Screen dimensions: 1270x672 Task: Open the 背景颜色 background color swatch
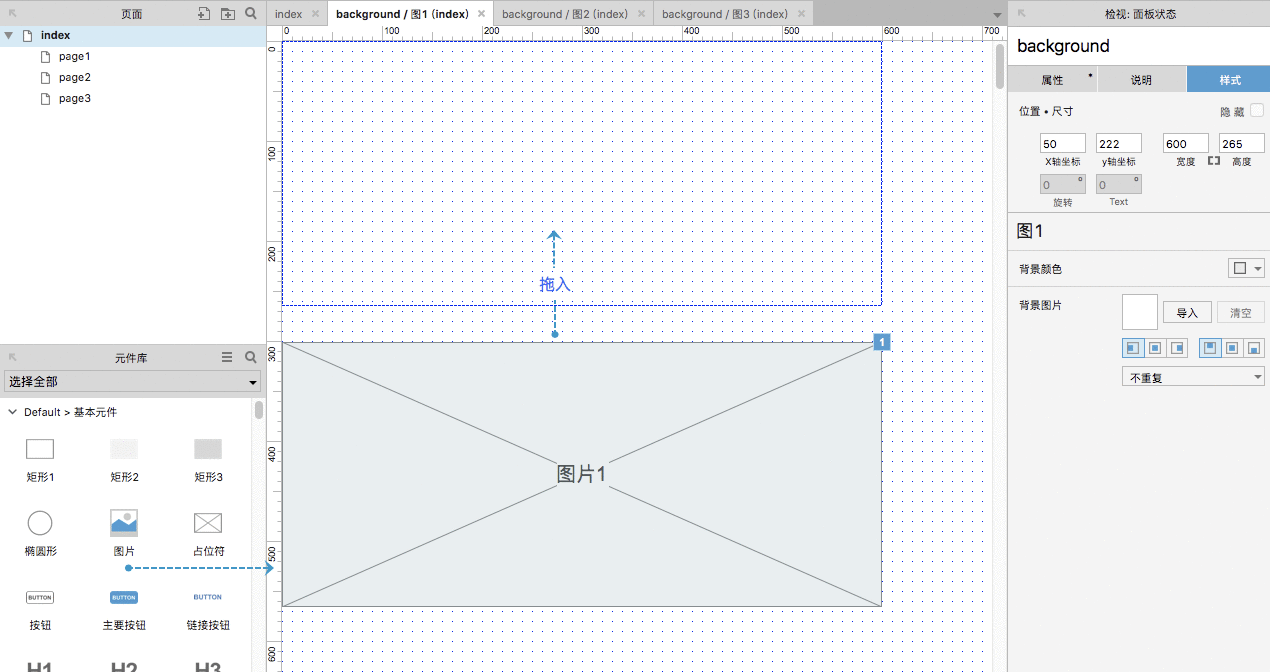[x=1246, y=268]
